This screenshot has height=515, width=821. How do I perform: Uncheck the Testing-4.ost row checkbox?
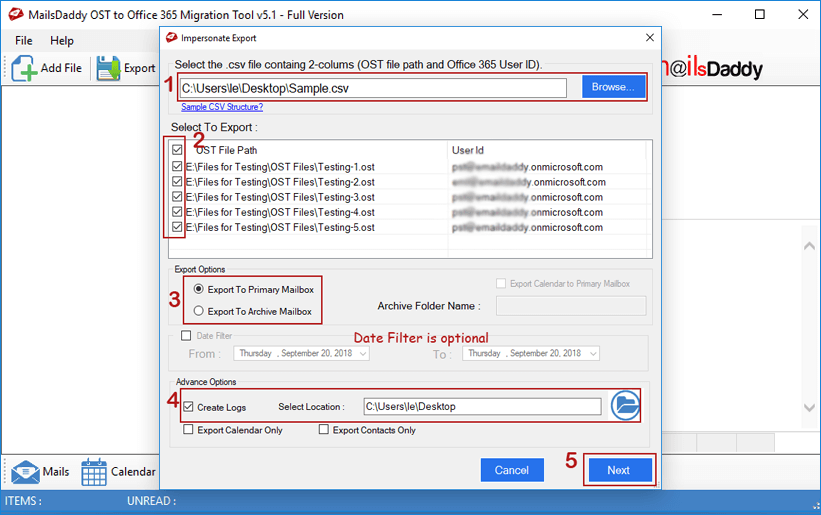point(177,212)
